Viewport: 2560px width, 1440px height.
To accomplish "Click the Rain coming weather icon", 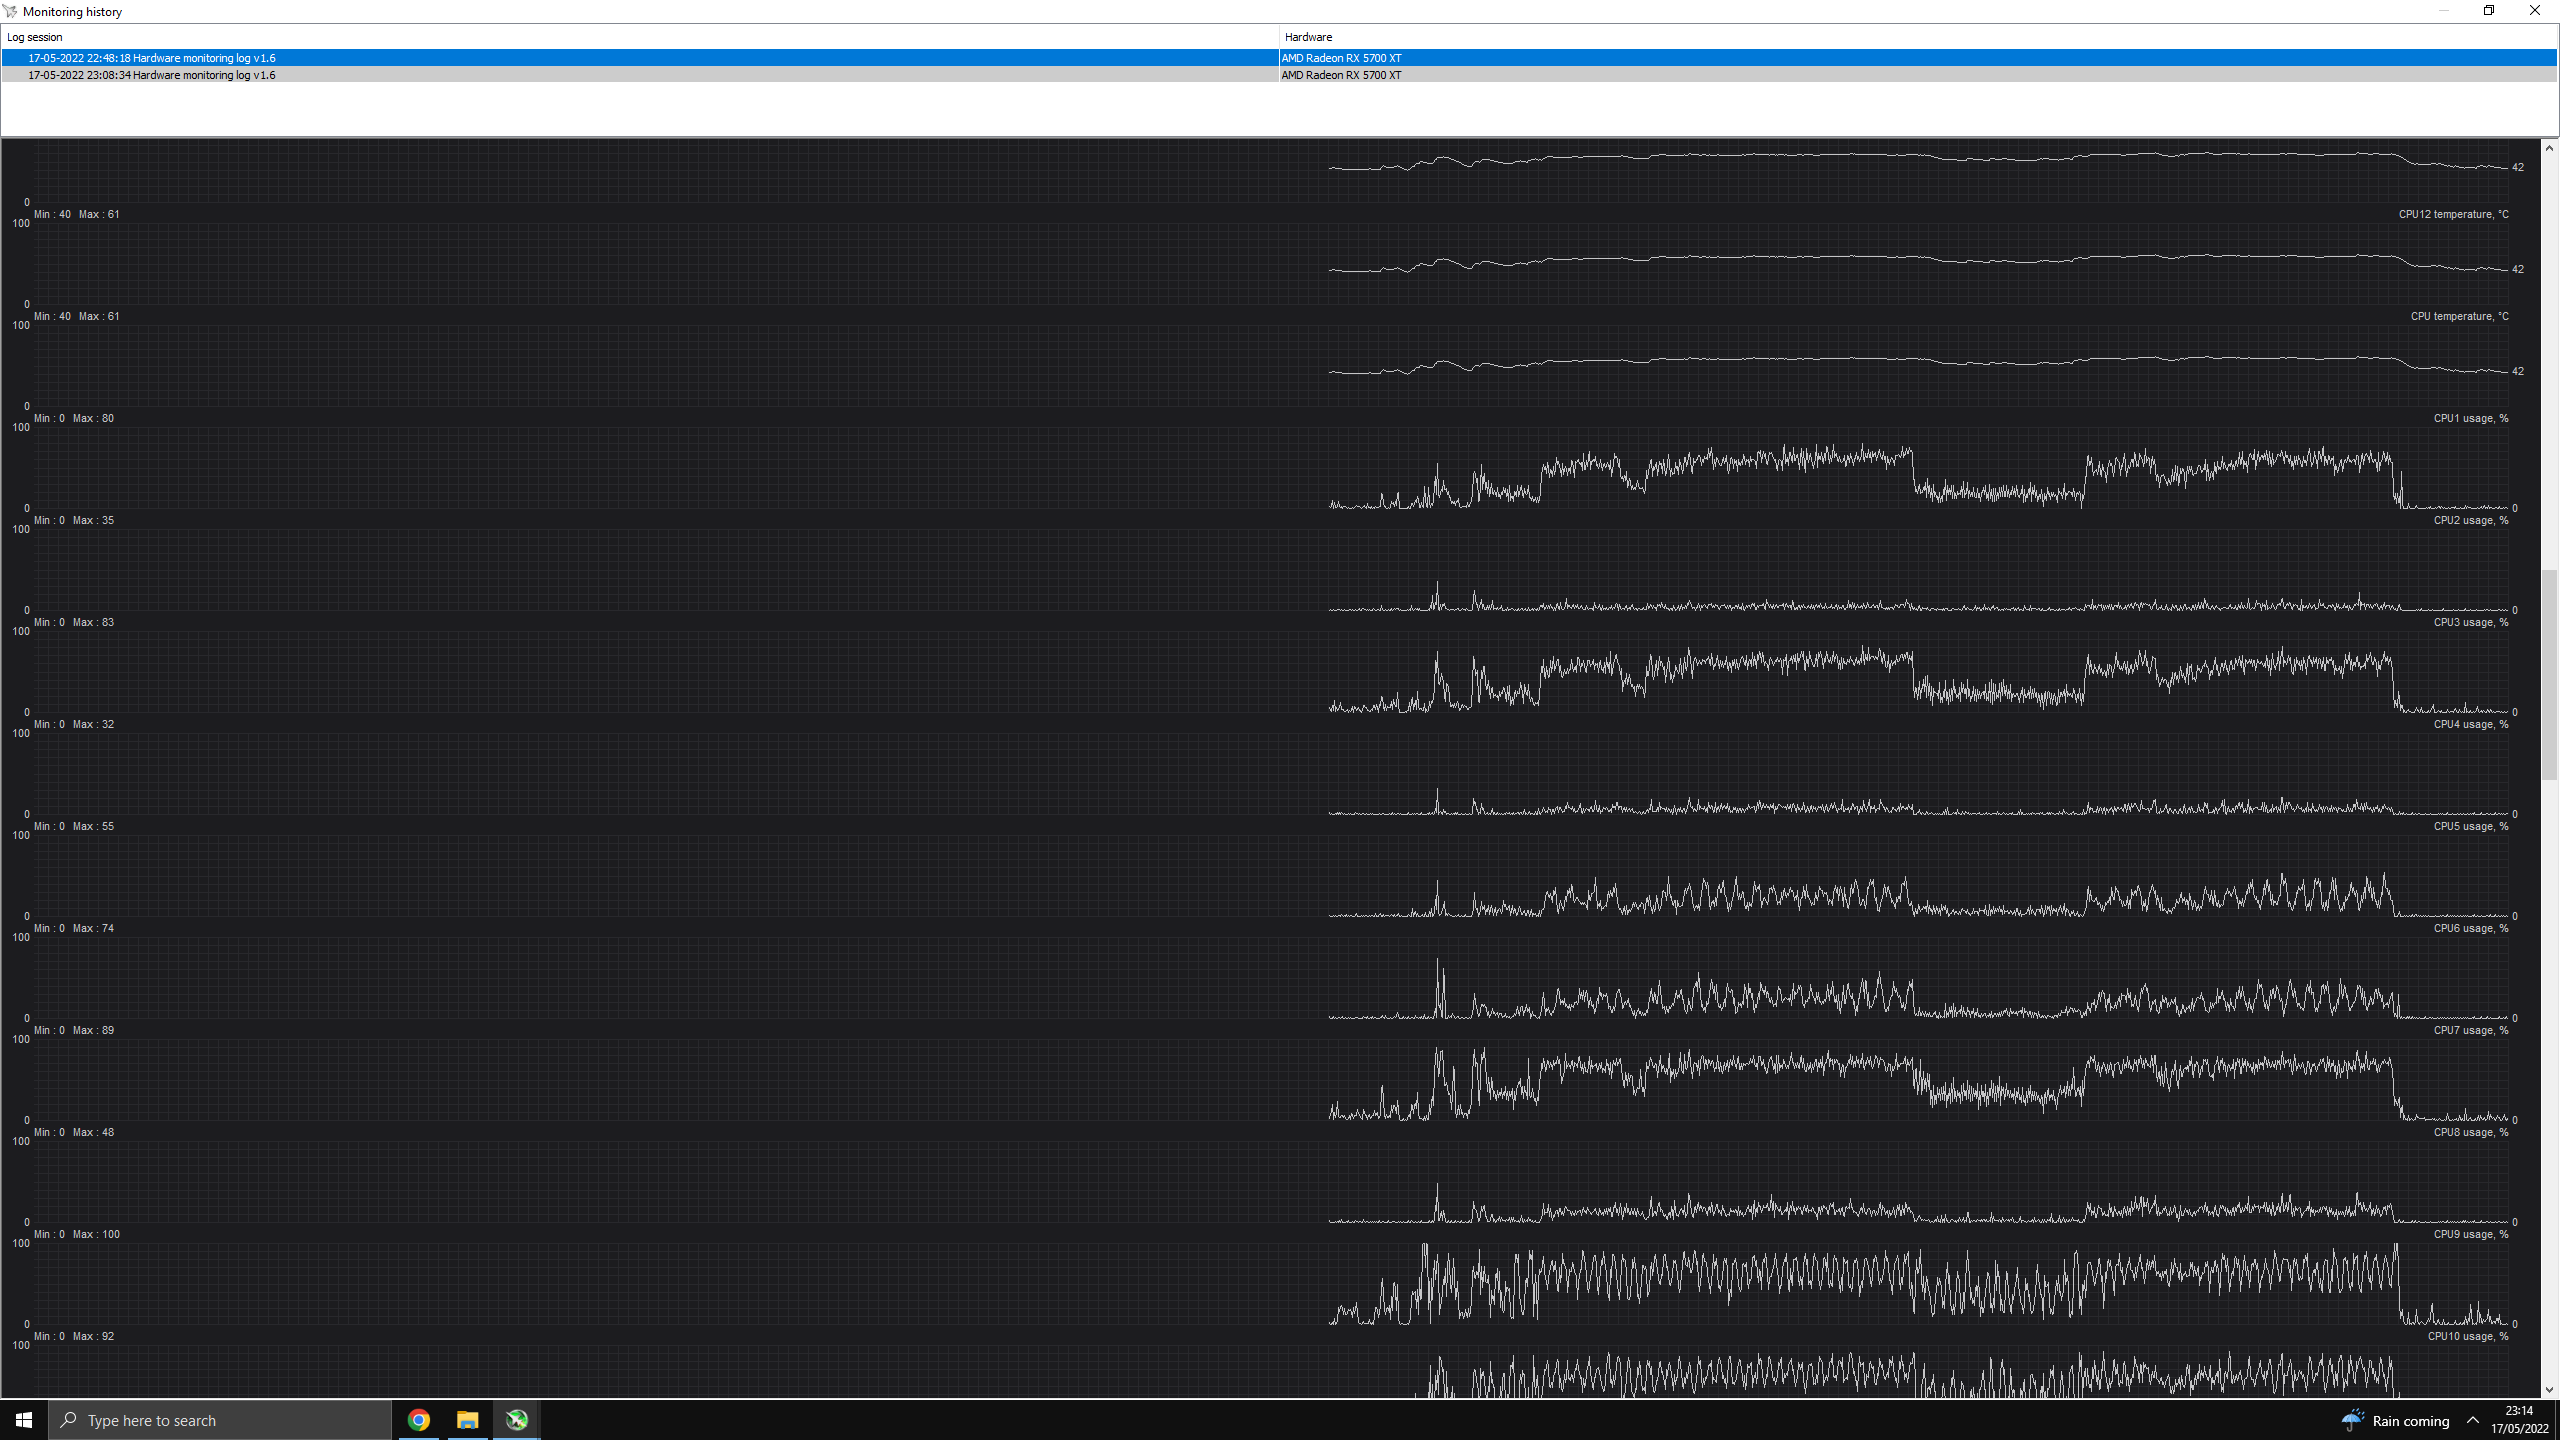I will point(2352,1420).
